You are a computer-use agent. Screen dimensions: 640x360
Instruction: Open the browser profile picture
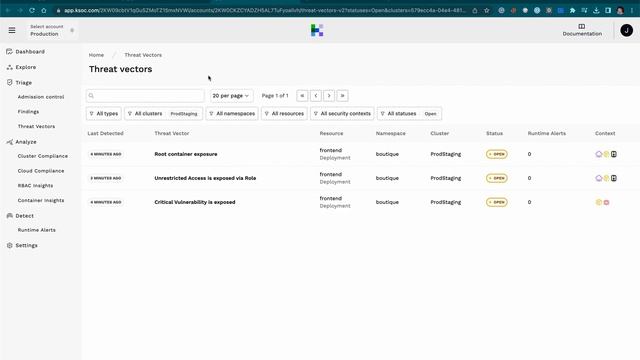[x=620, y=11]
